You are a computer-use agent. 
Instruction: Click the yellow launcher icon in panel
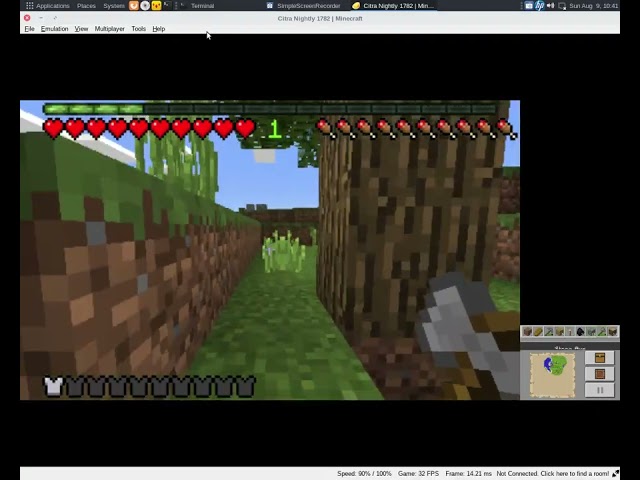point(156,6)
